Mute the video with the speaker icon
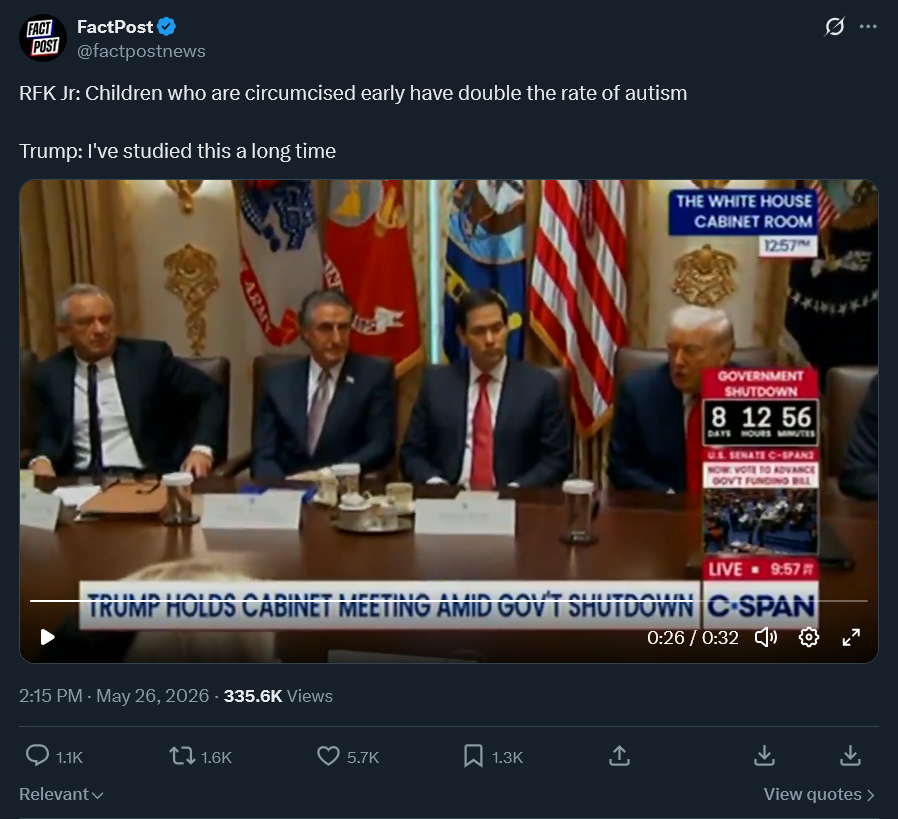Viewport: 898px width, 819px height. click(766, 637)
